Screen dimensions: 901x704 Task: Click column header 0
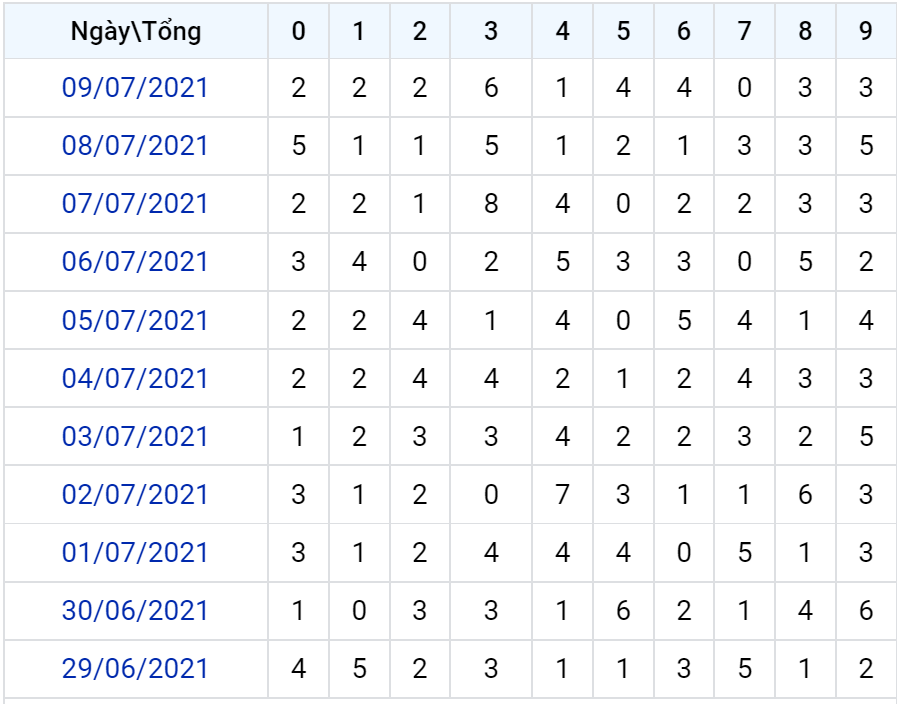(x=298, y=31)
